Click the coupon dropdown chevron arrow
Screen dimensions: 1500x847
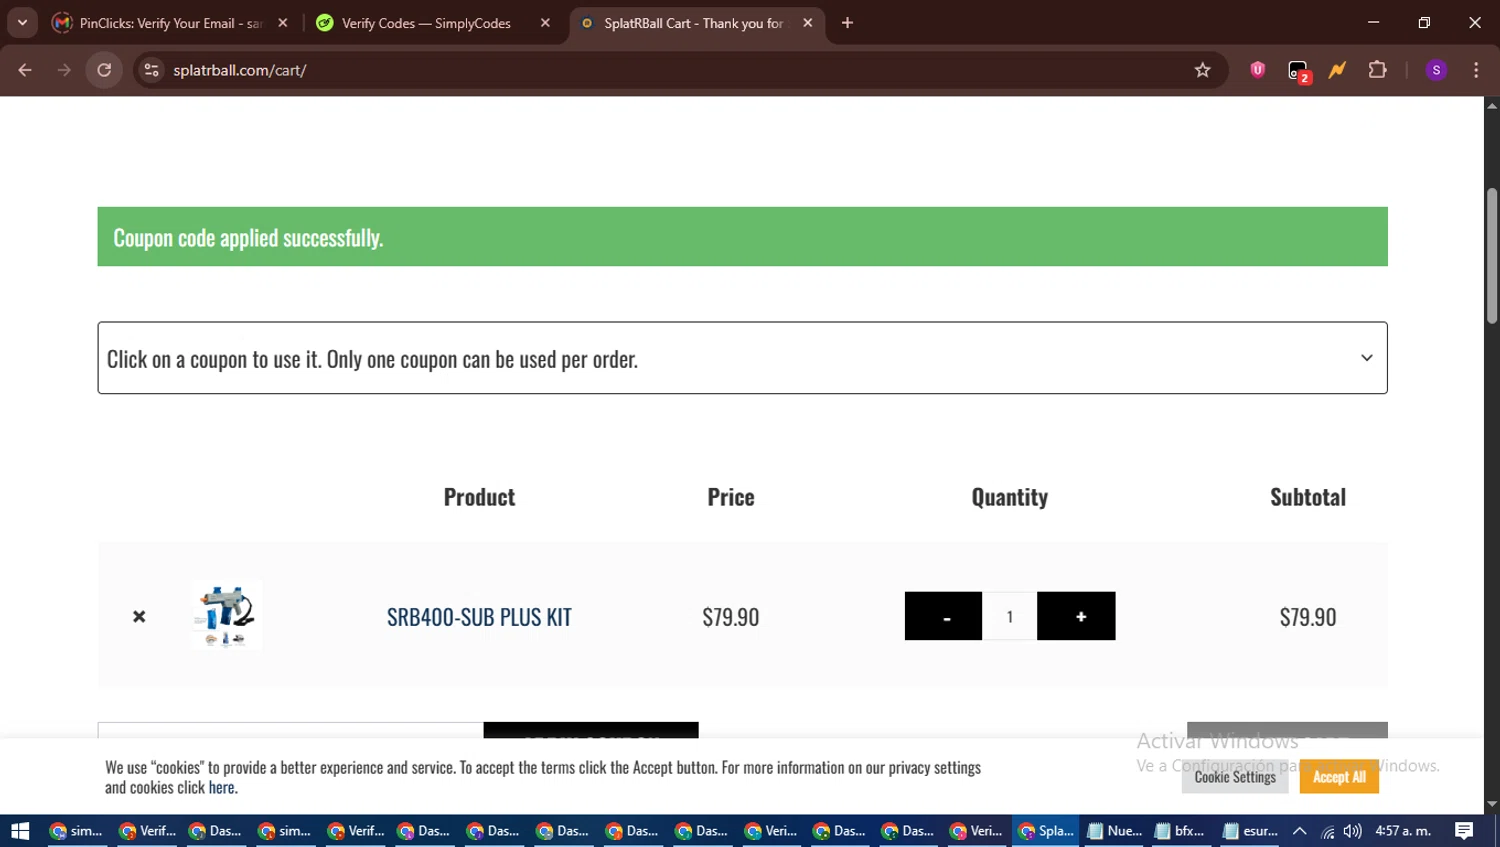pos(1366,358)
